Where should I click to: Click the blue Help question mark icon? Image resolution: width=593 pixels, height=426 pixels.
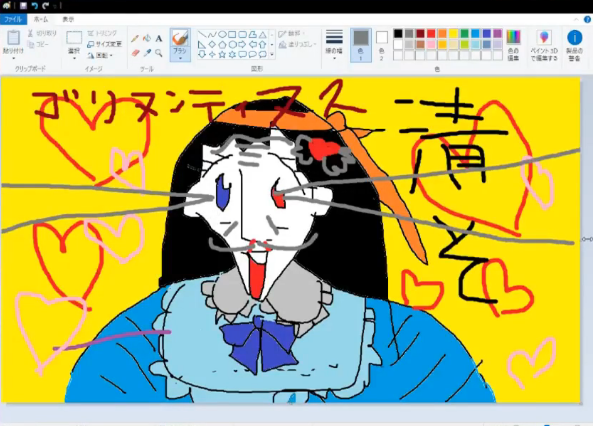(587, 19)
